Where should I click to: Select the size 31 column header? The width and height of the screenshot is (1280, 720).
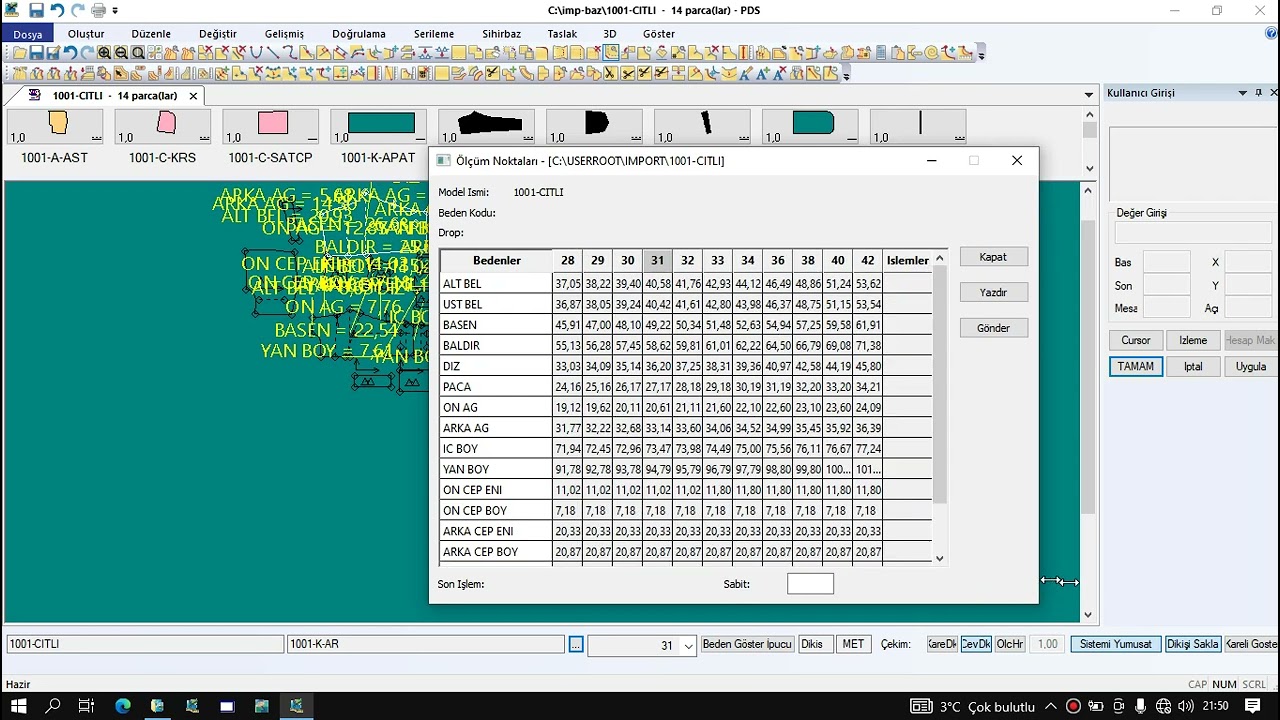(x=657, y=260)
